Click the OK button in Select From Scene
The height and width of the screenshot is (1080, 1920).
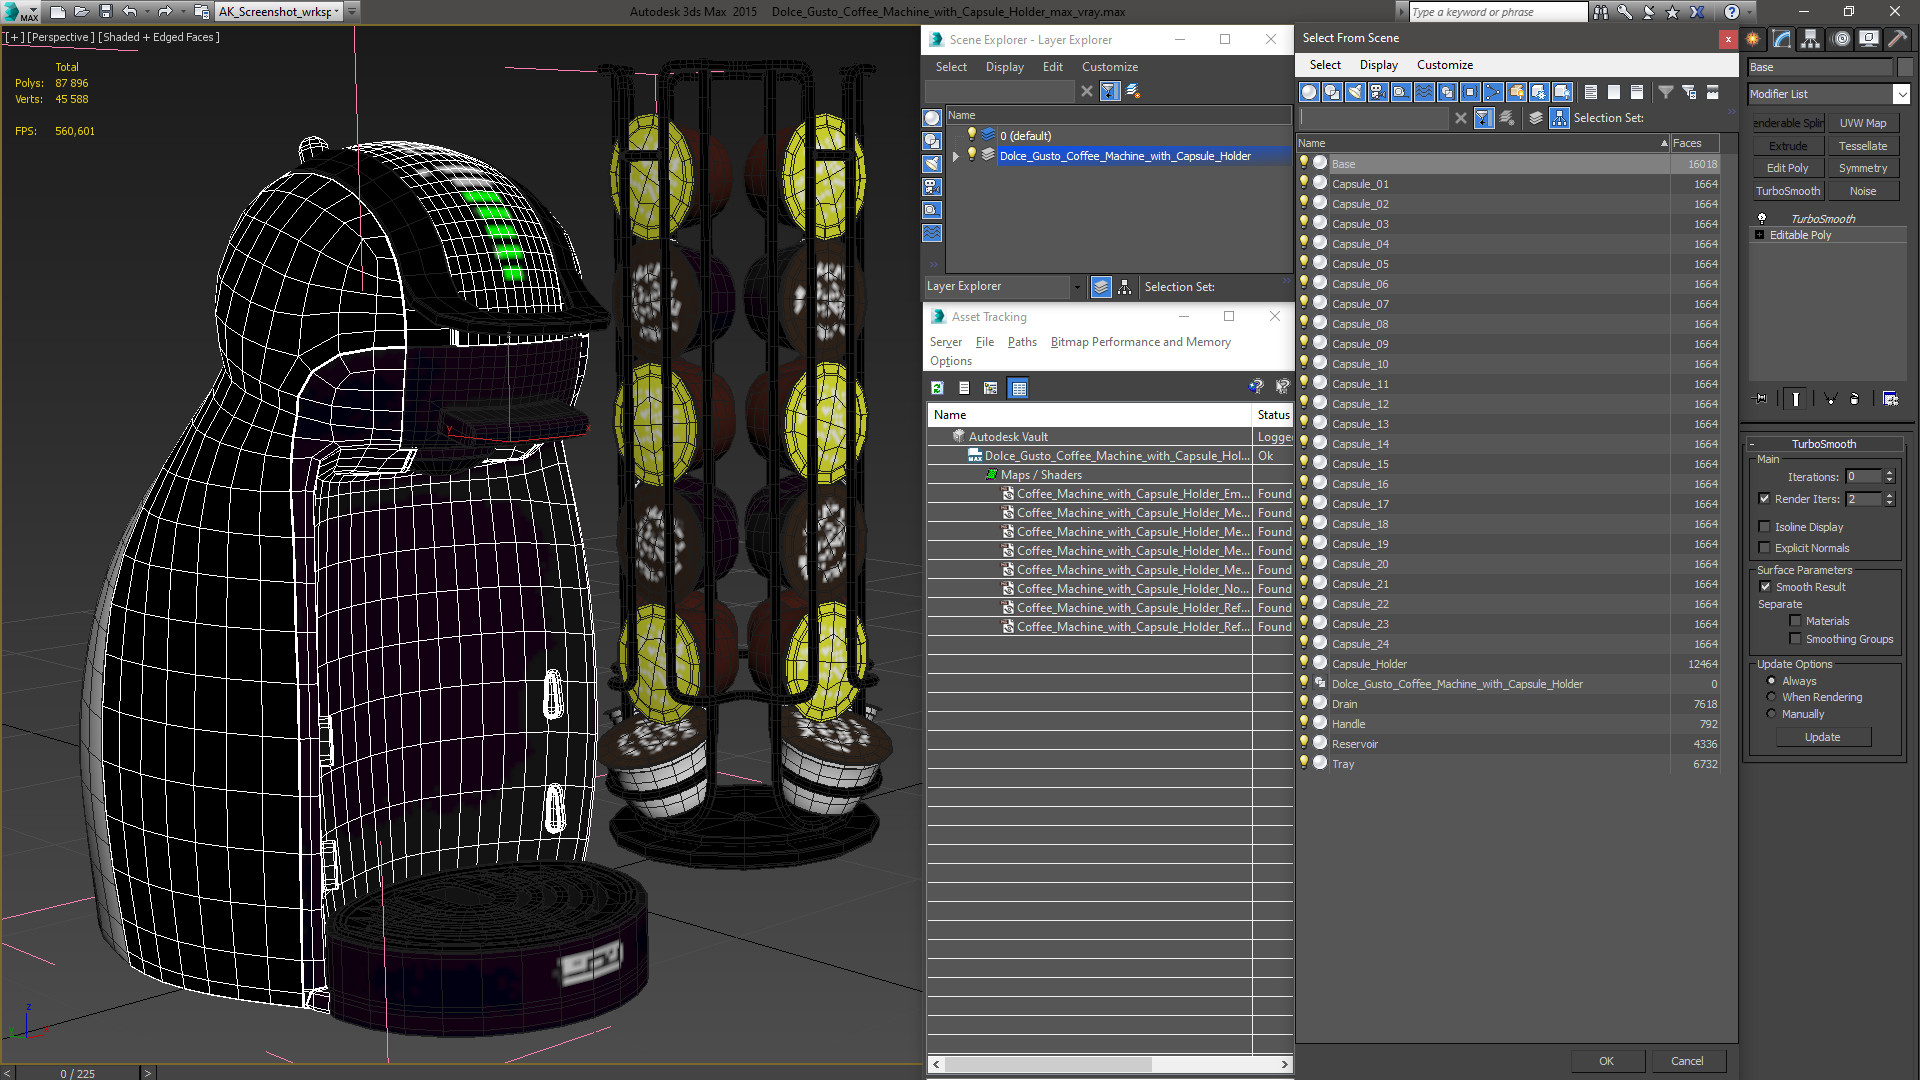coord(1606,1061)
